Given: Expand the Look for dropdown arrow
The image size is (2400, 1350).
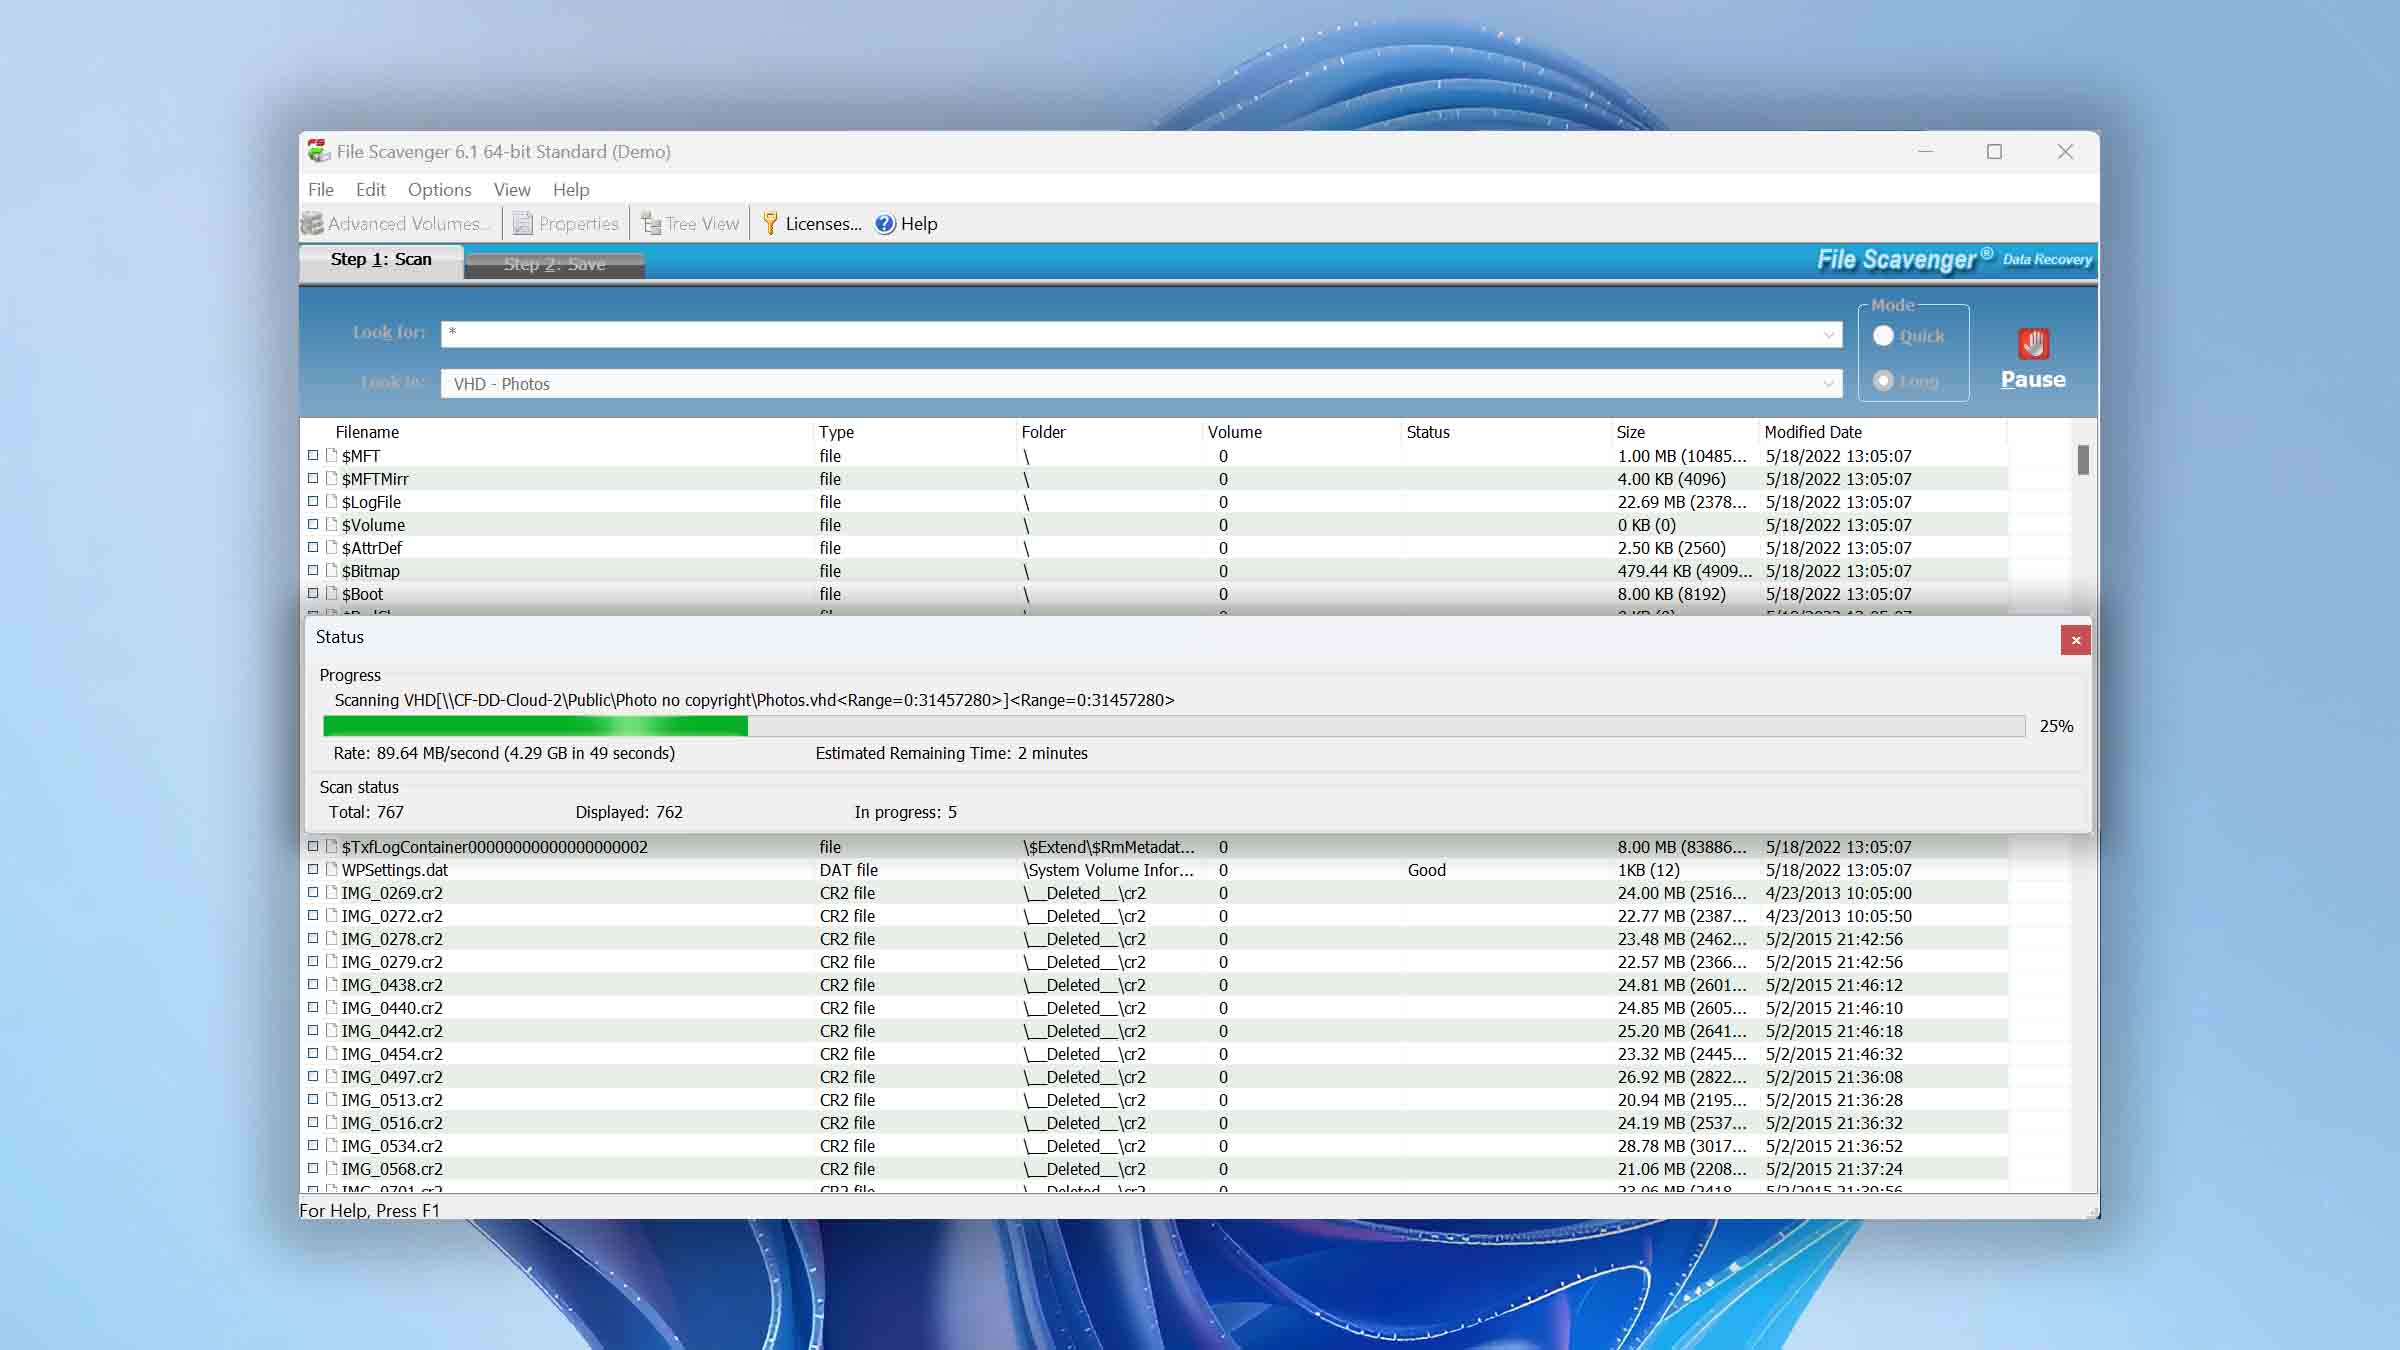Looking at the screenshot, I should (x=1828, y=335).
